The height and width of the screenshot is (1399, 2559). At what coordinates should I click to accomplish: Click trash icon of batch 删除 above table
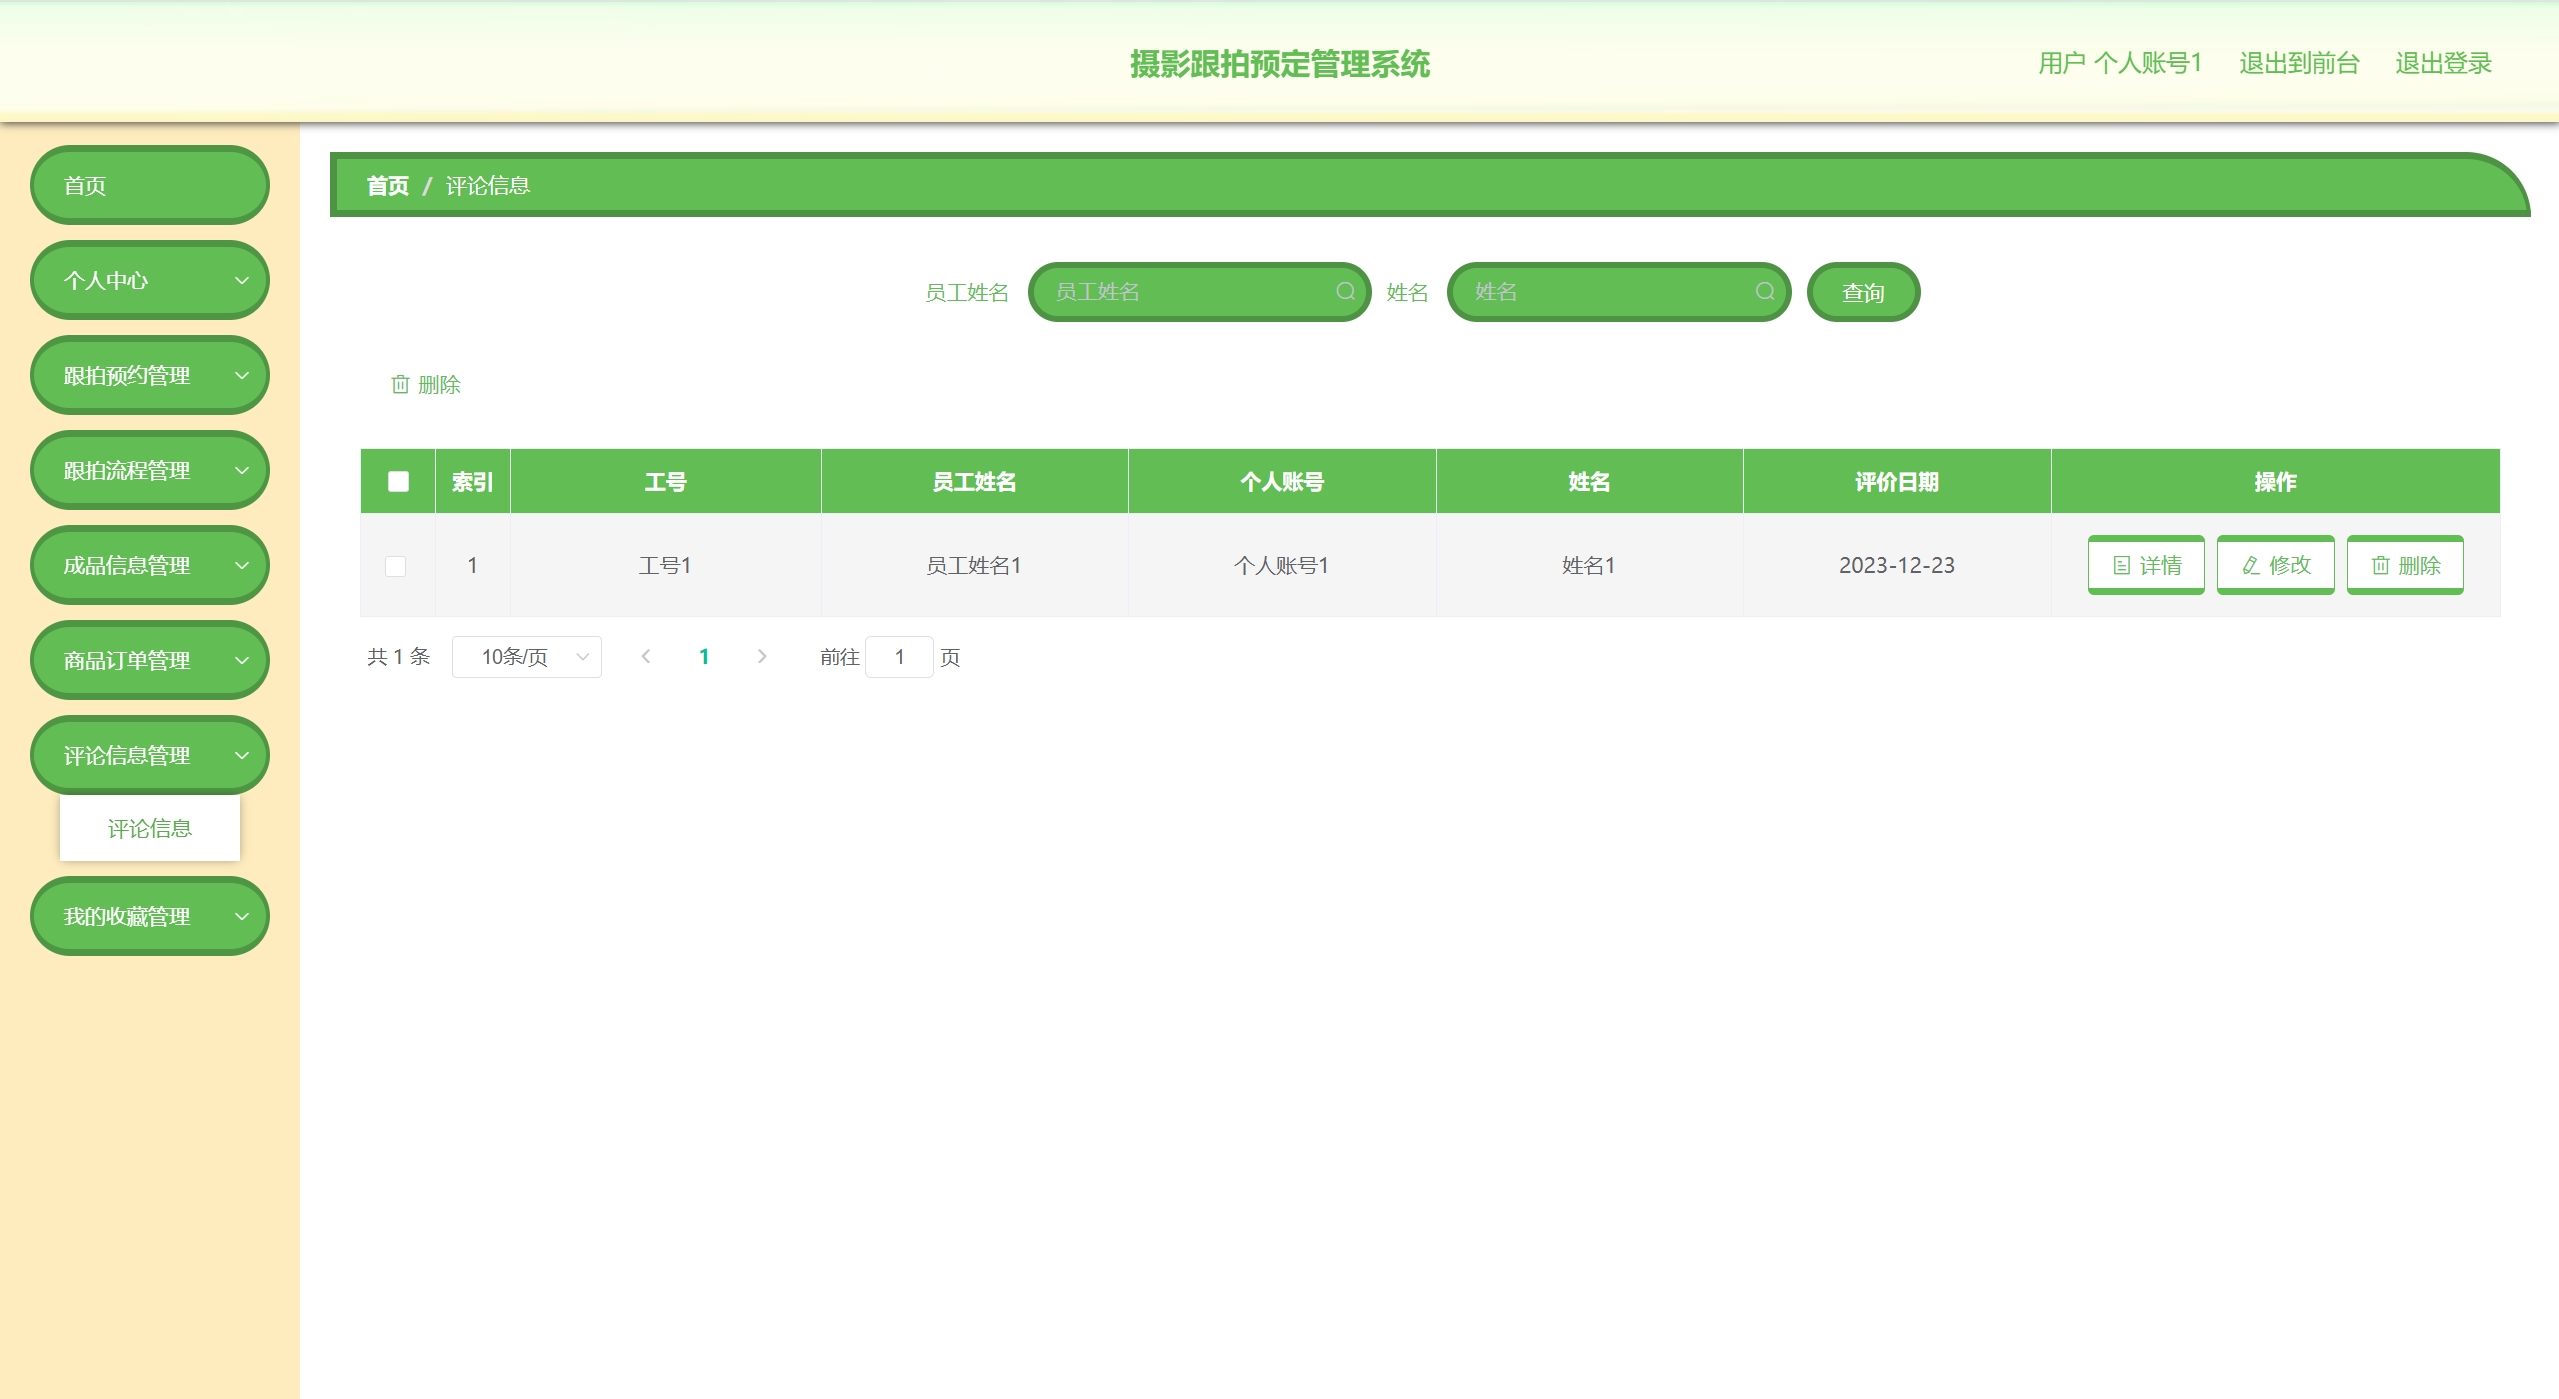[x=400, y=384]
